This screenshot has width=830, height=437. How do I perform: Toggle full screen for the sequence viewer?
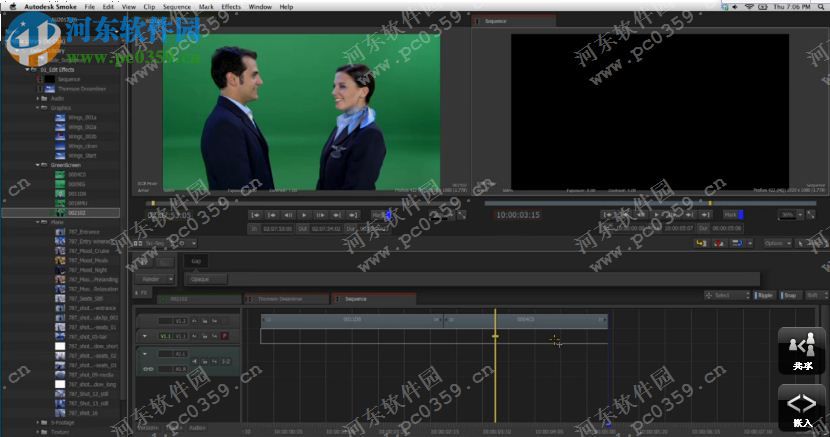point(810,215)
